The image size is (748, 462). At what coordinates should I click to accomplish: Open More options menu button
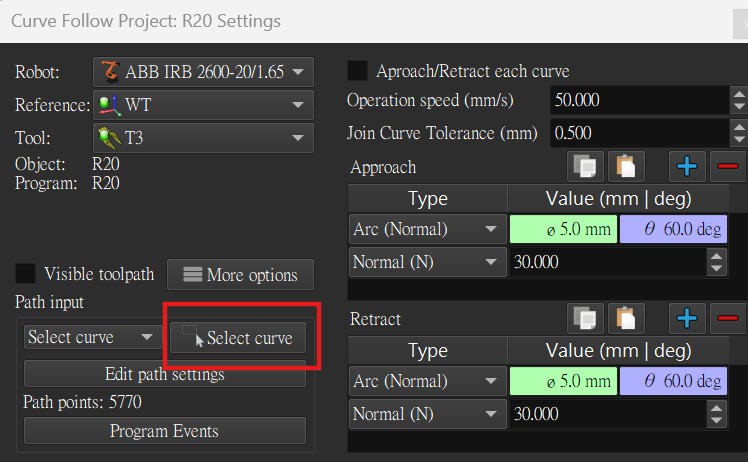[x=240, y=274]
